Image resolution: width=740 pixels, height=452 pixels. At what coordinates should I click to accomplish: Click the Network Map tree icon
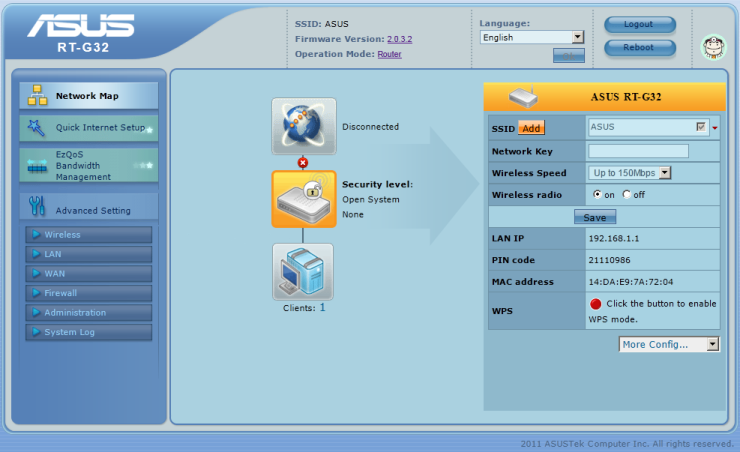37,95
